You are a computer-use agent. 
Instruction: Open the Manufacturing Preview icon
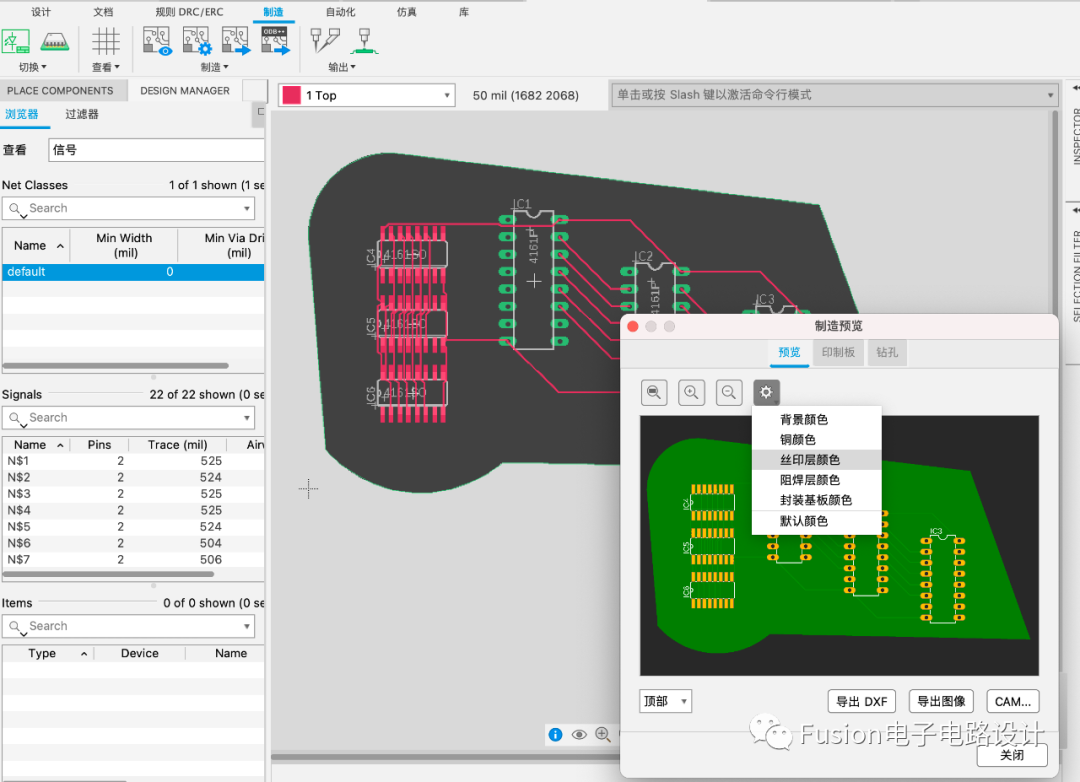pos(156,41)
